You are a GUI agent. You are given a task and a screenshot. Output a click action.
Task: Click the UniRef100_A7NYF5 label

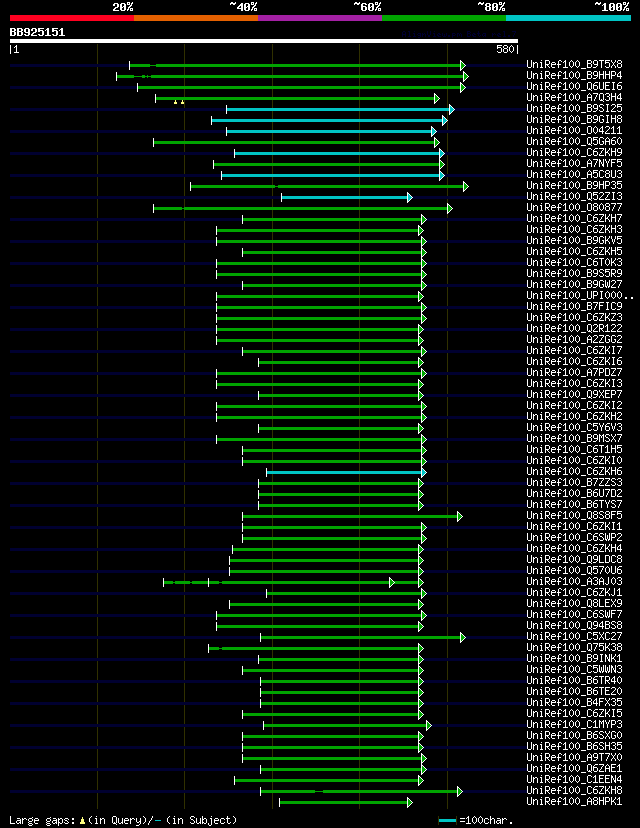pyautogui.click(x=574, y=163)
